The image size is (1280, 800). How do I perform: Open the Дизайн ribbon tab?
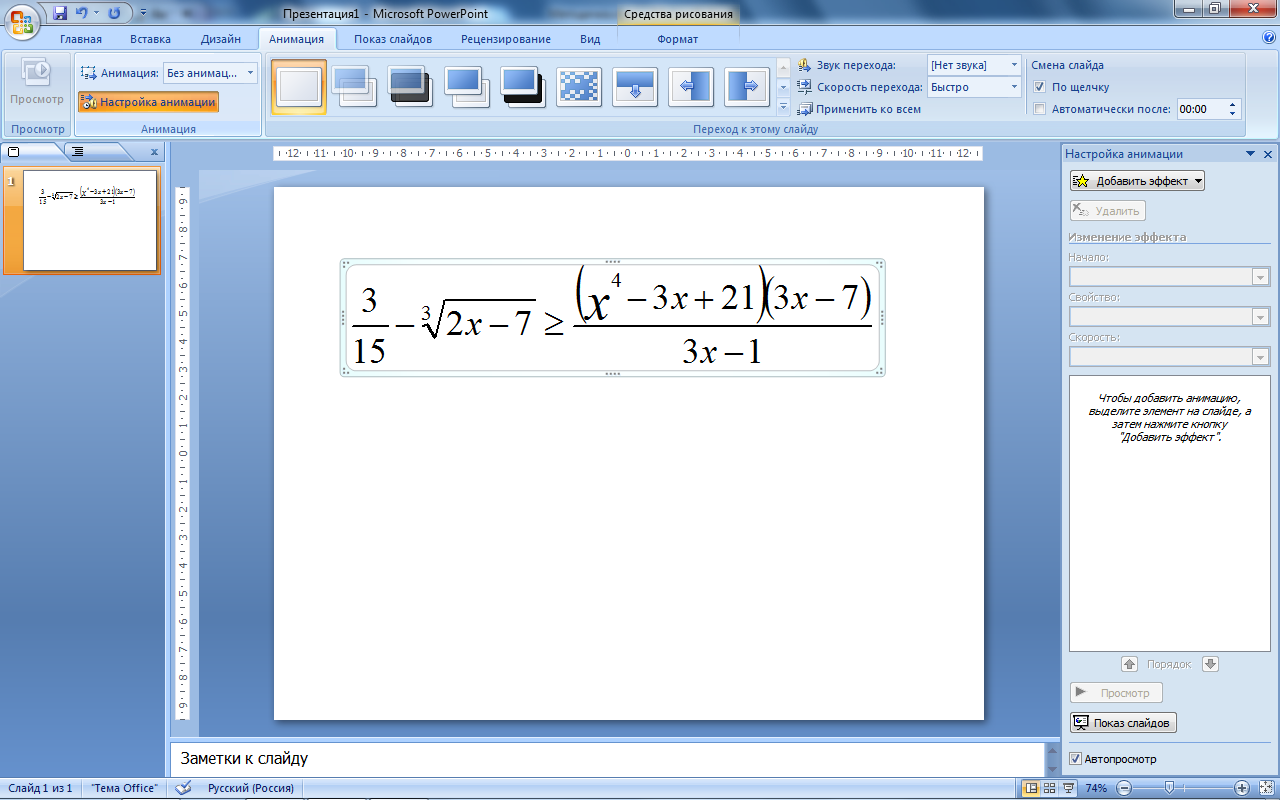pyautogui.click(x=220, y=39)
